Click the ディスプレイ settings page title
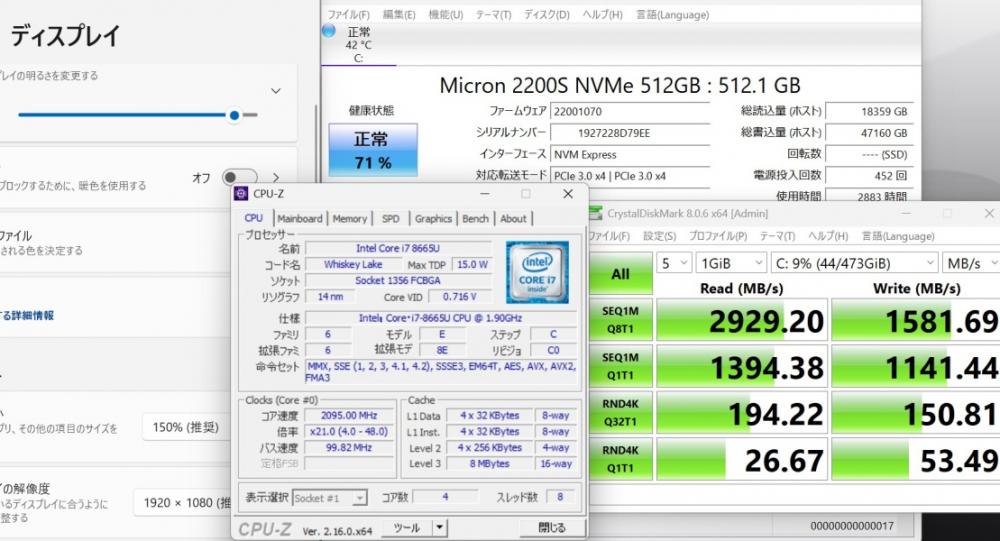The height and width of the screenshot is (541, 1000). coord(65,36)
